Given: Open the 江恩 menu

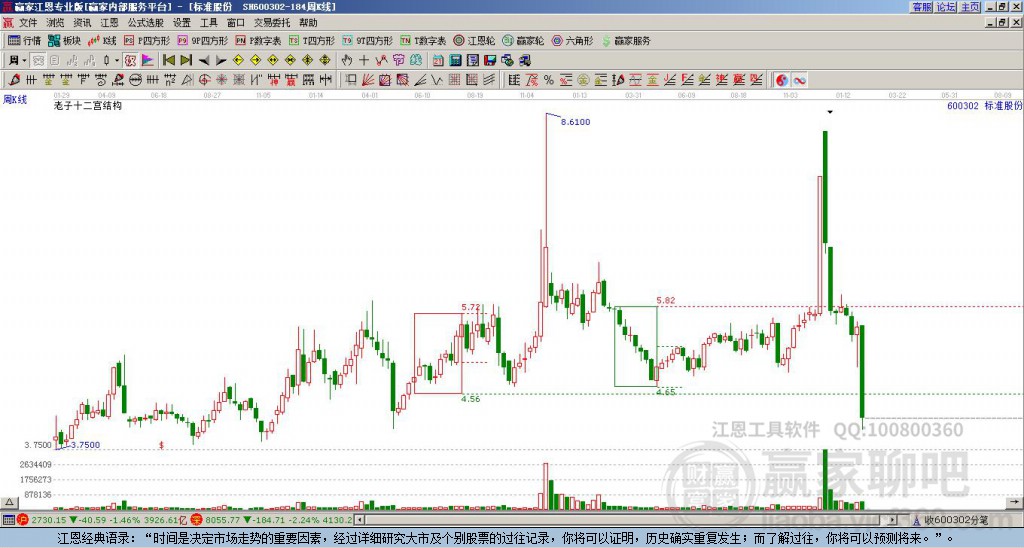Looking at the screenshot, I should (110, 23).
